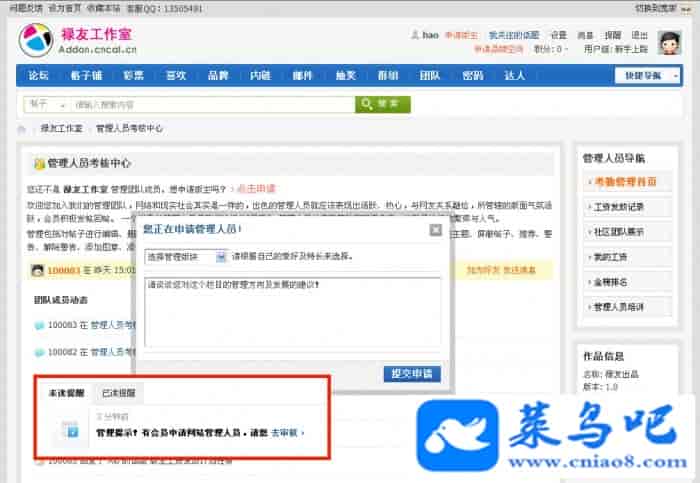The image size is (700, 483).
Task: Open the 密码 nav menu item
Action: [x=473, y=75]
